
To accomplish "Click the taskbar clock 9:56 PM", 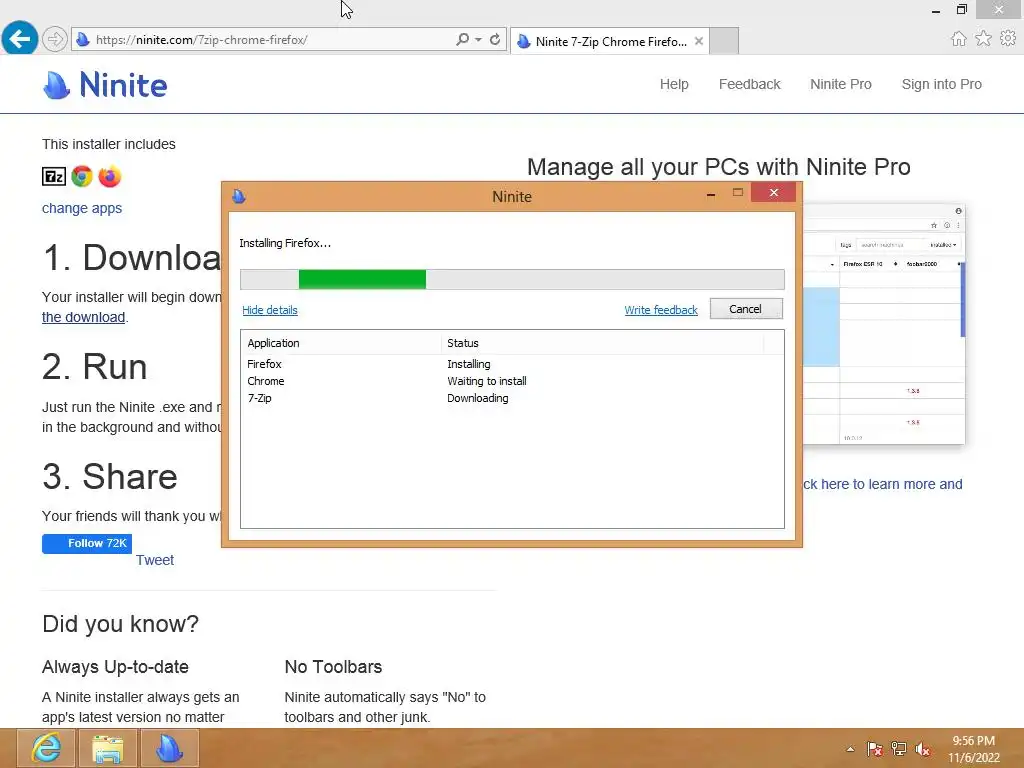I will tap(974, 749).
